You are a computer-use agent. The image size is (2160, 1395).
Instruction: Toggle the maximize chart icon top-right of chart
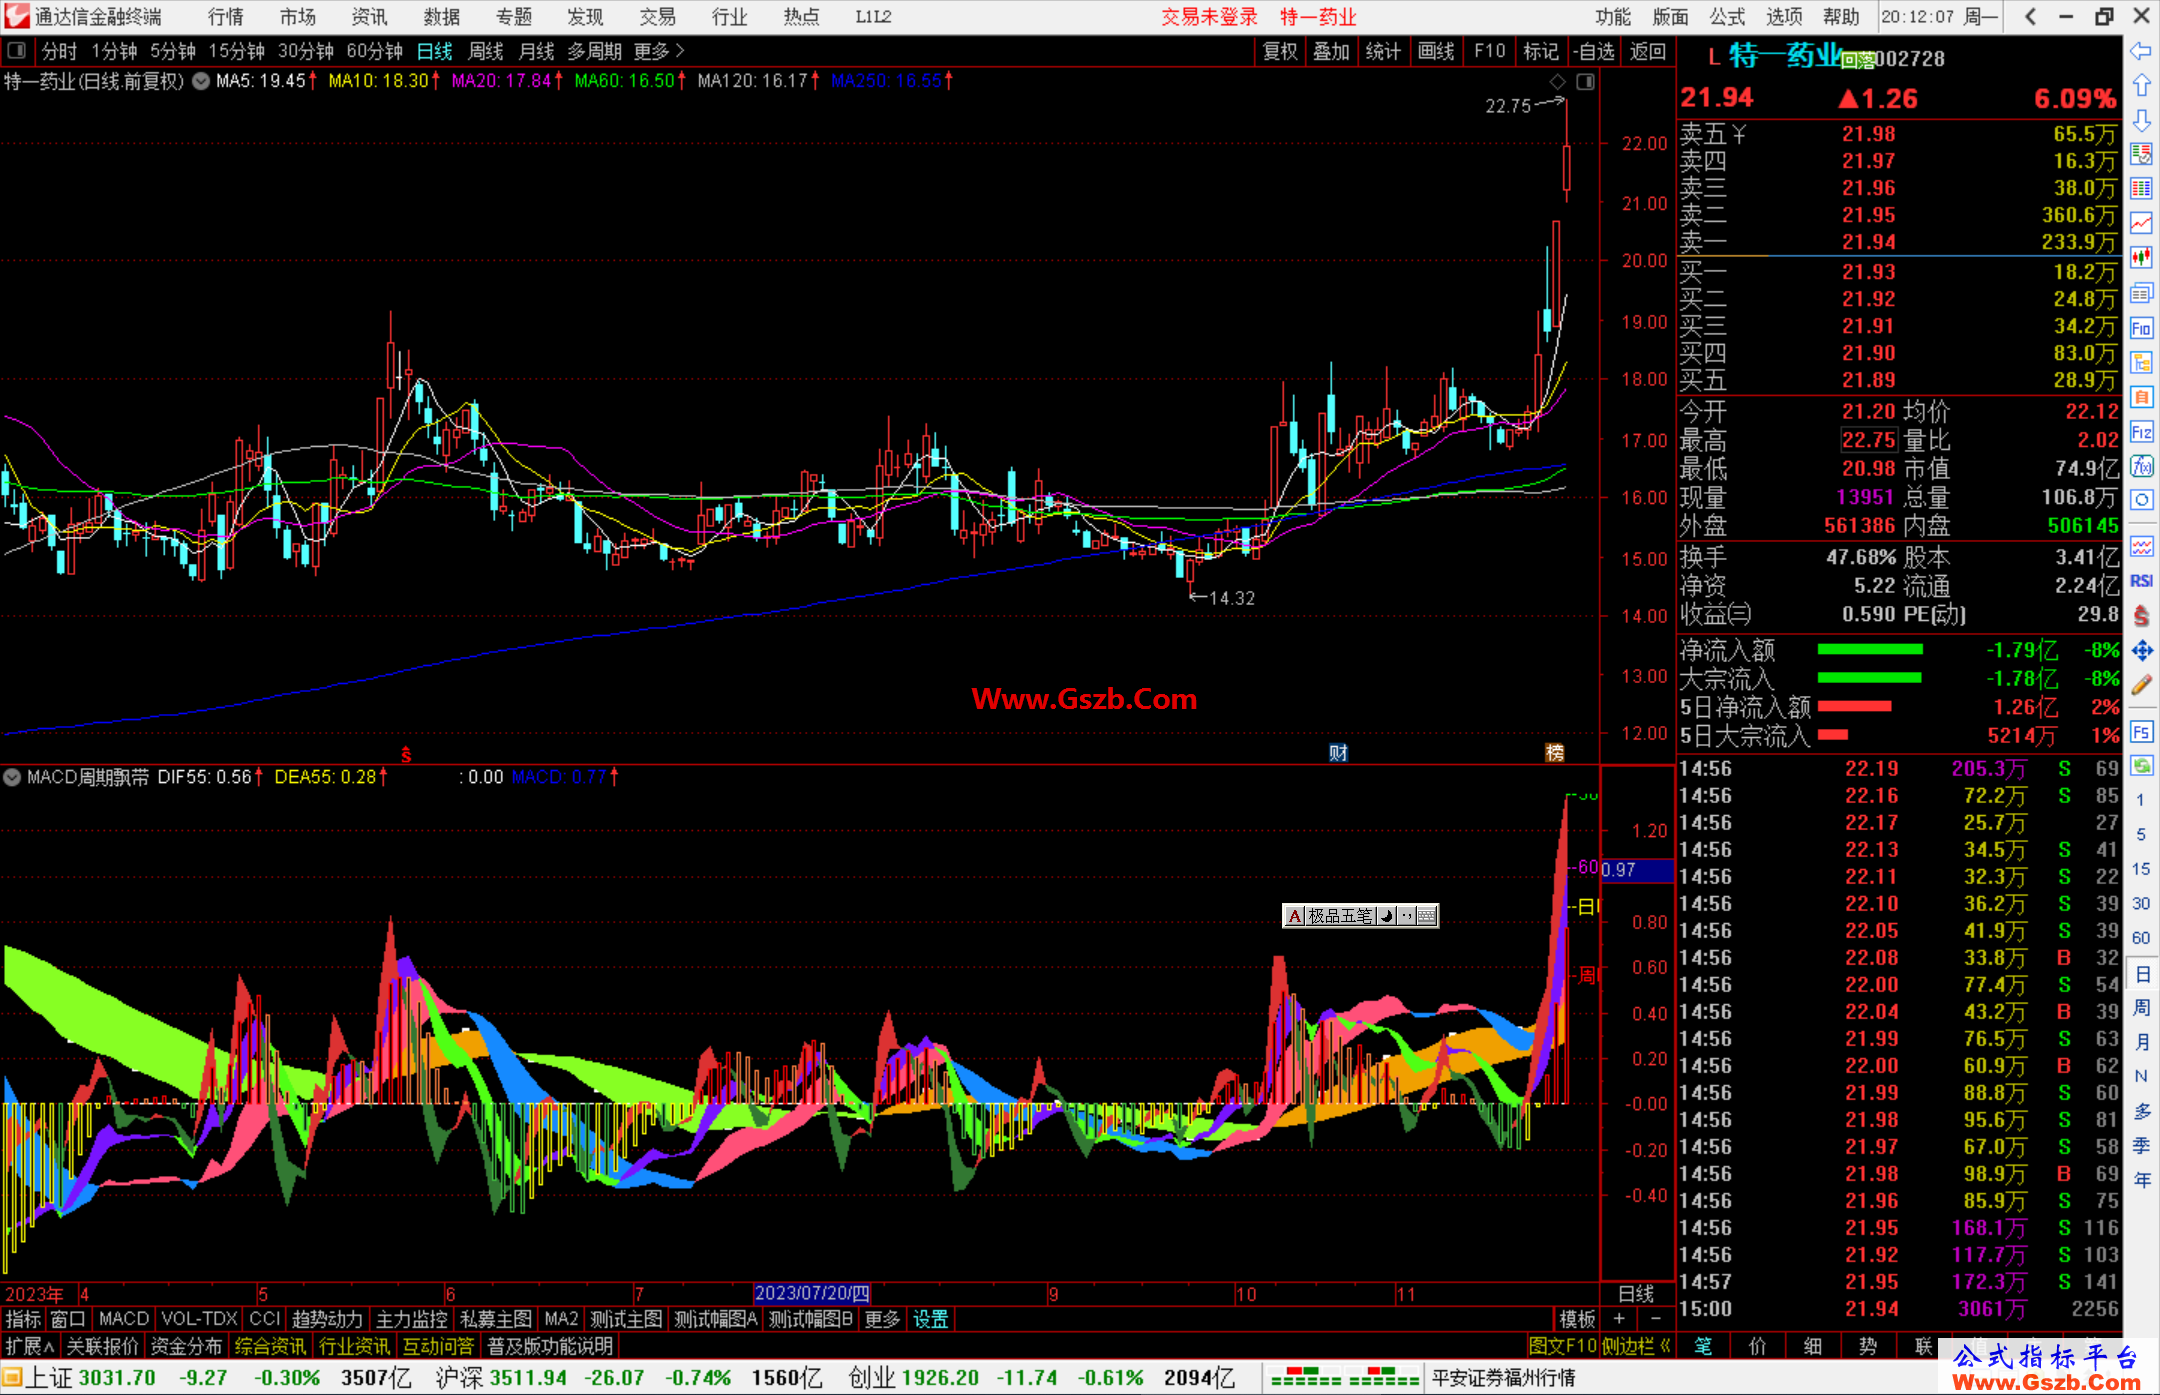(1585, 82)
